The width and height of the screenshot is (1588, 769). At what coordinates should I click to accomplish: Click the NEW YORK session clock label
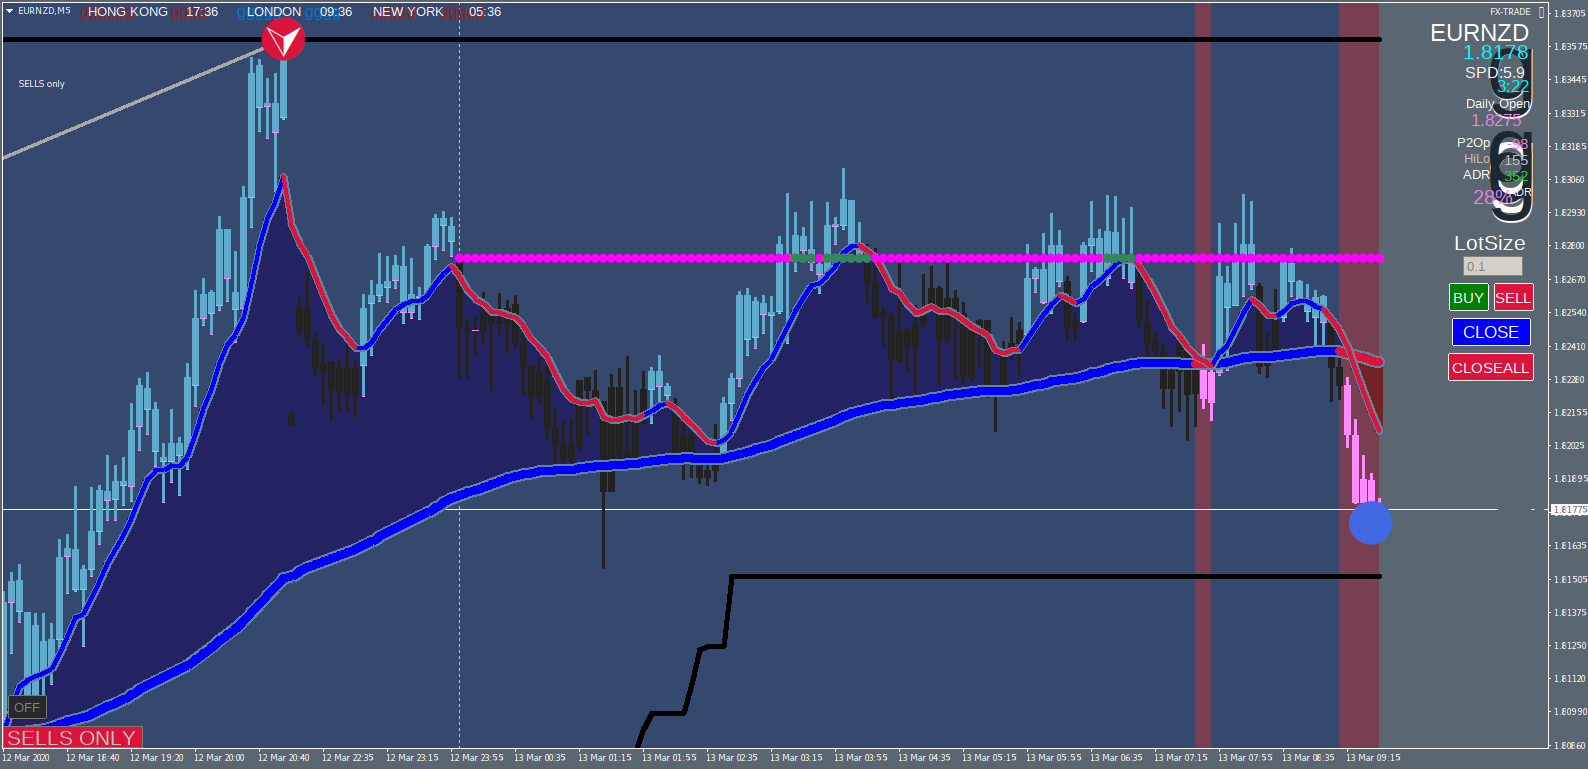(408, 12)
